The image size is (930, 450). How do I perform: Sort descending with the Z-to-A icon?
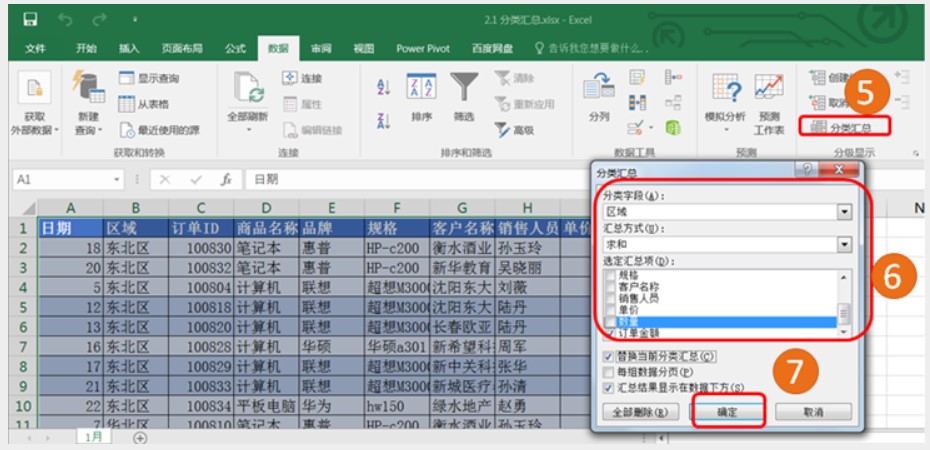[384, 120]
